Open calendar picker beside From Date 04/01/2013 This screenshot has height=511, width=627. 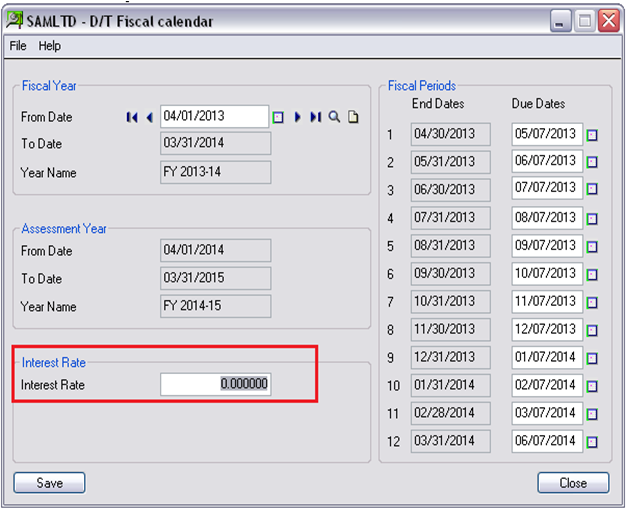(278, 117)
